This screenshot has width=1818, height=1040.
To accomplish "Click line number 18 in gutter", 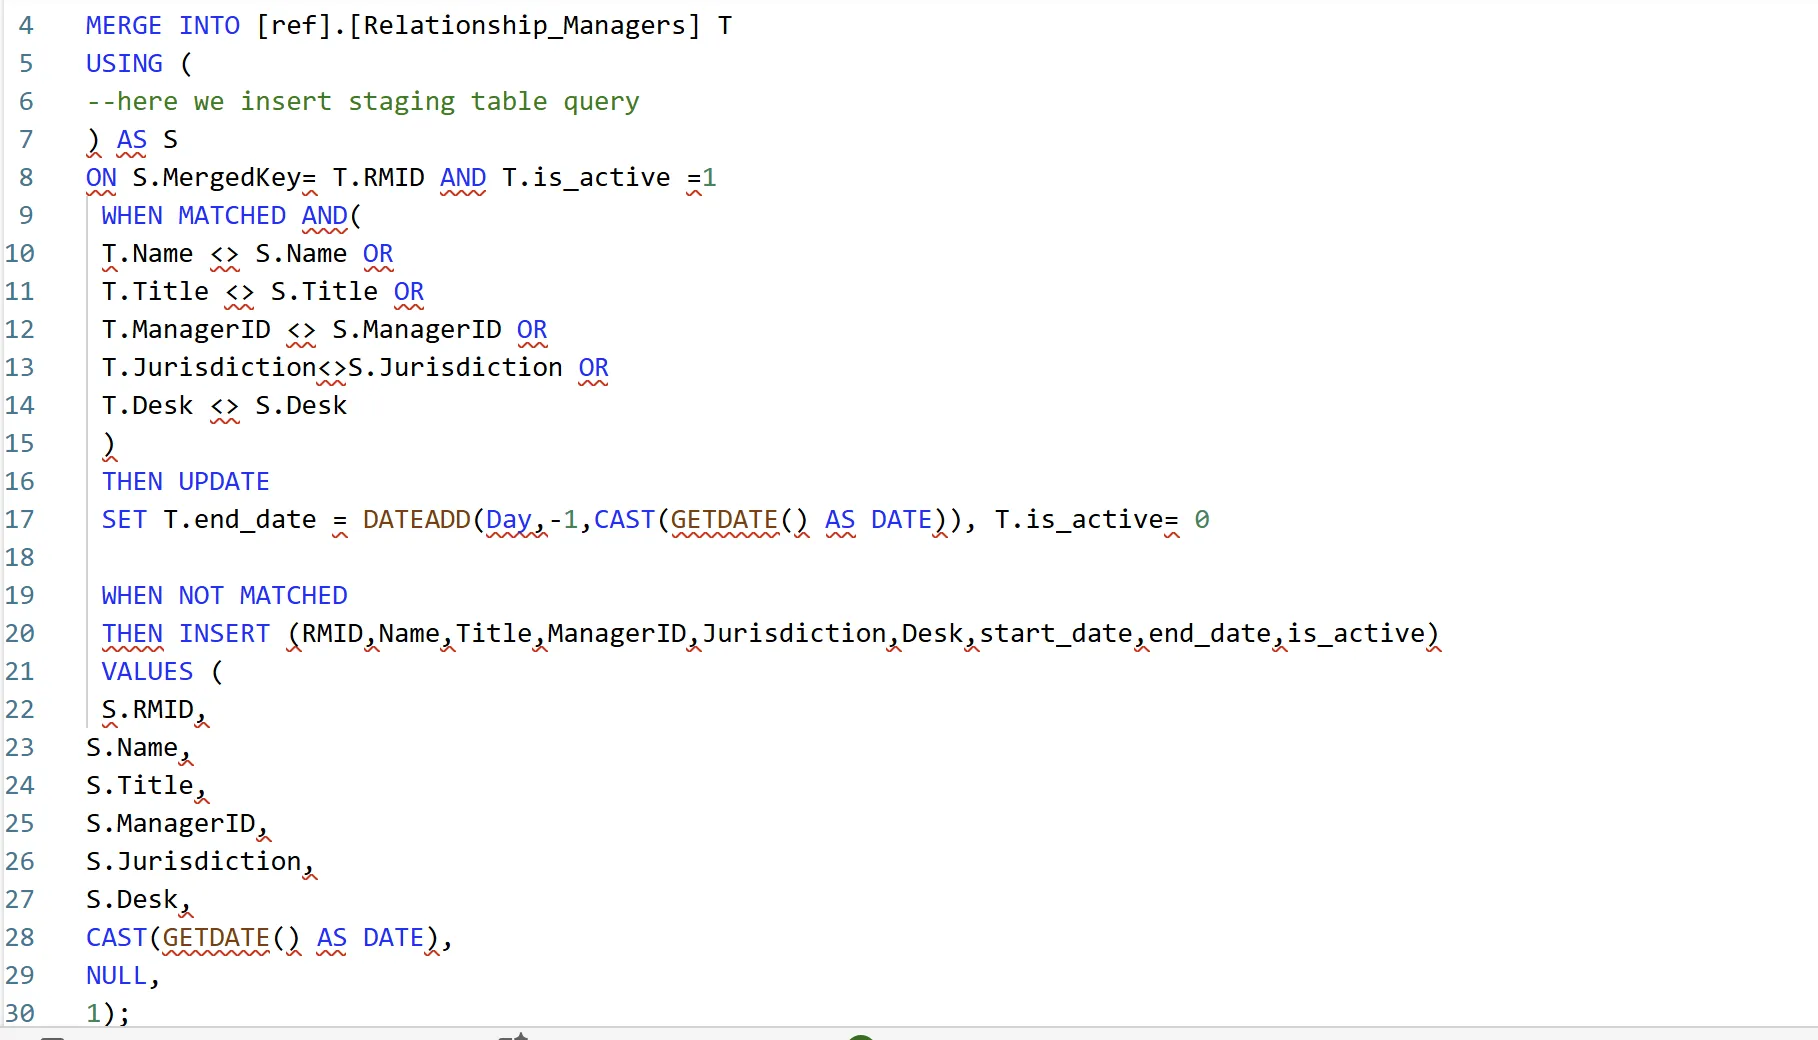I will pos(19,557).
